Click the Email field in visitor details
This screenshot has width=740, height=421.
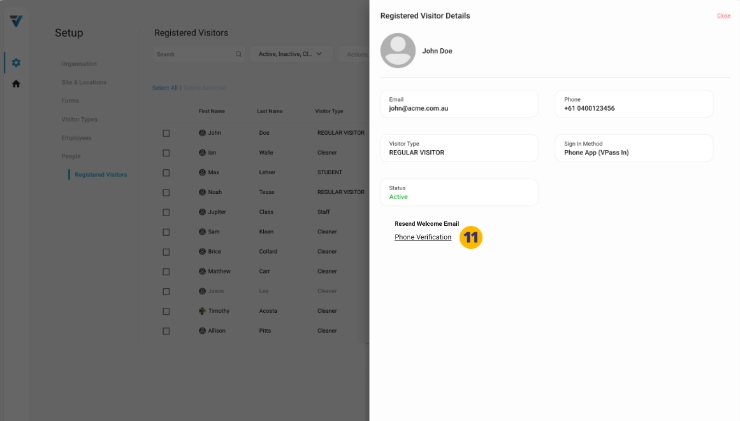[x=463, y=104]
